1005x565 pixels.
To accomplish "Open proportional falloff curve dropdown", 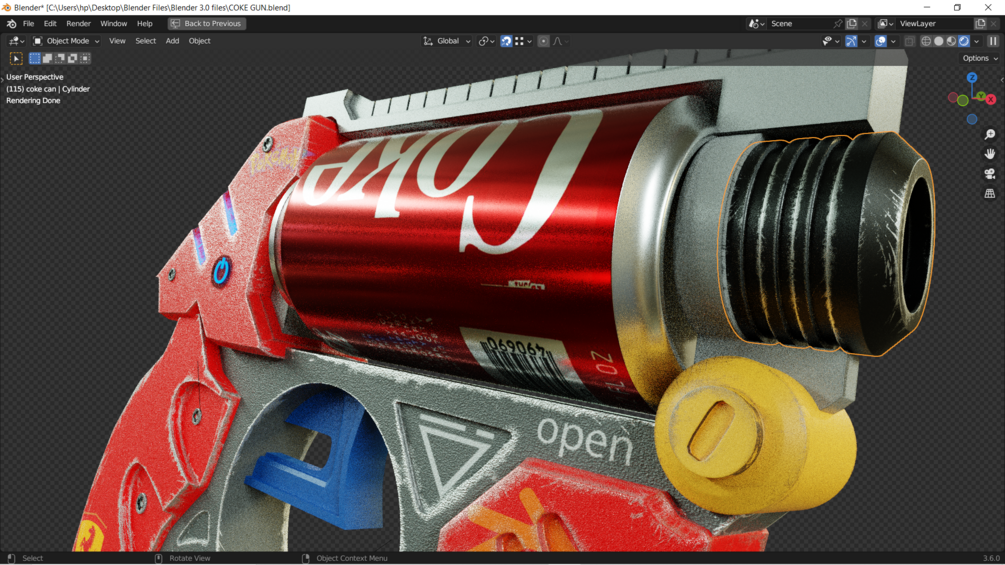I will [561, 41].
